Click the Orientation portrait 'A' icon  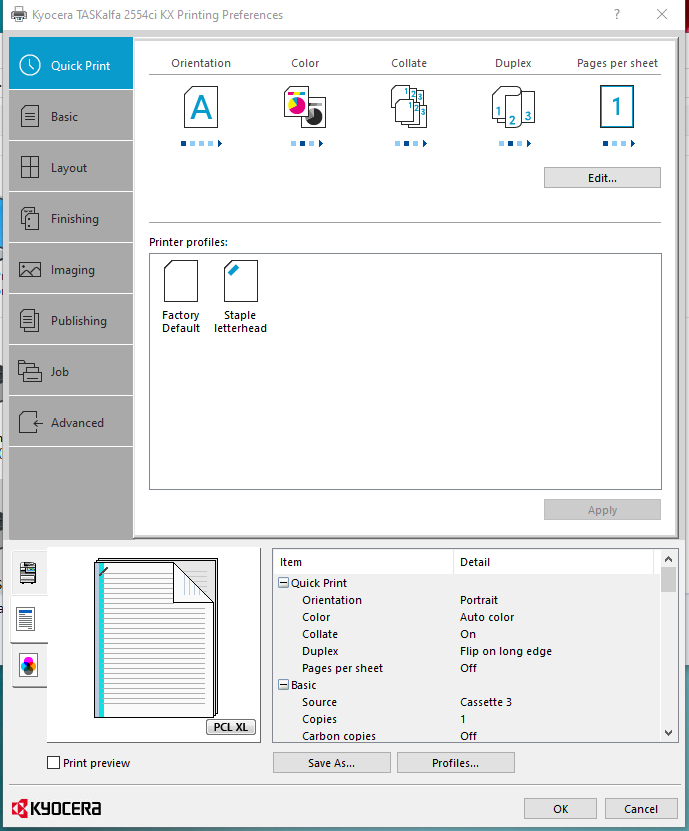tap(201, 107)
